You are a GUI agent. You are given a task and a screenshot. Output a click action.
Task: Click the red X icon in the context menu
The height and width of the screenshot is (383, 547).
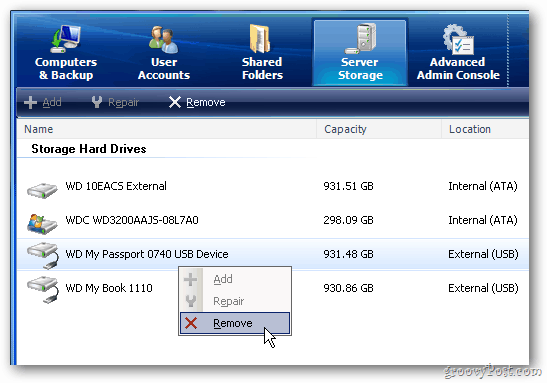point(191,323)
